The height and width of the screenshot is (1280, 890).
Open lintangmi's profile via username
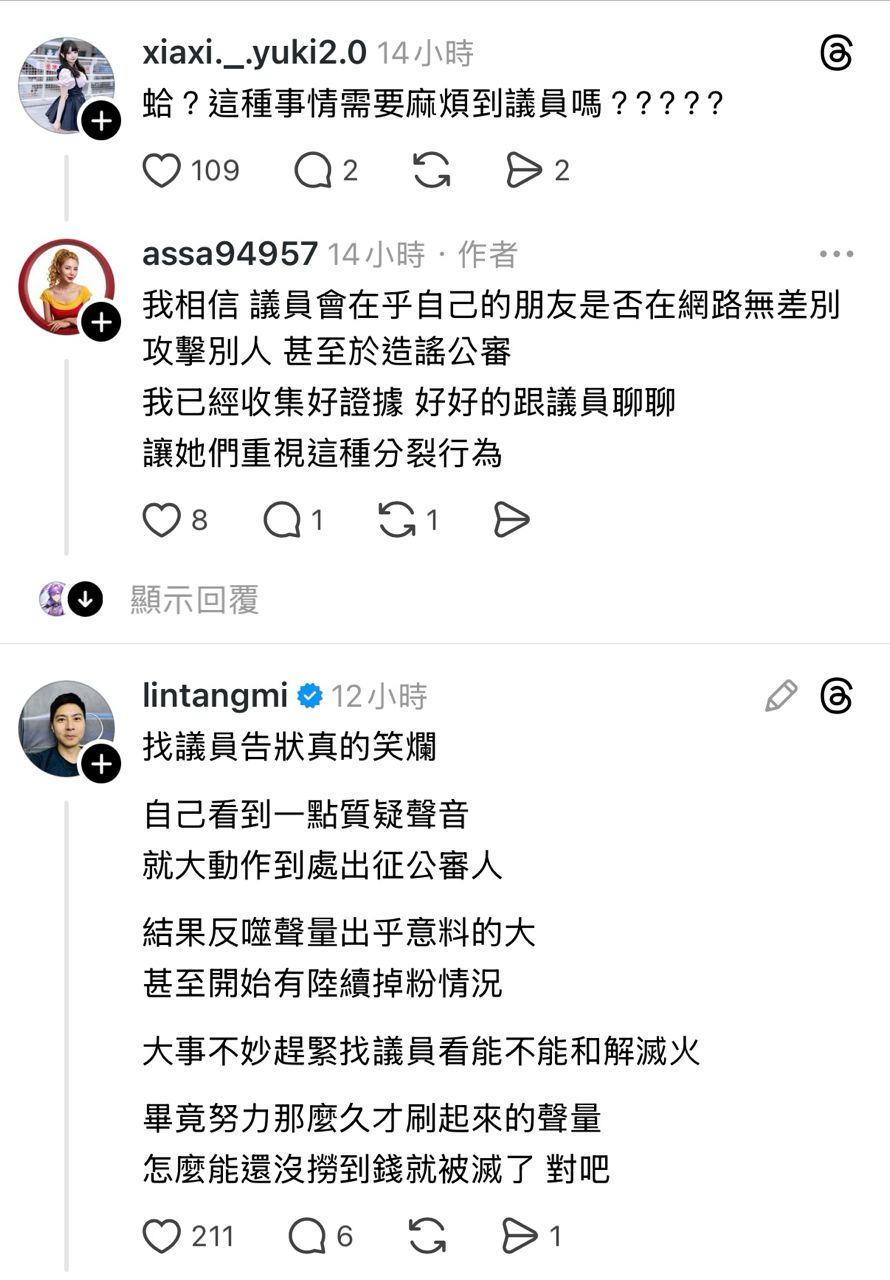click(215, 695)
